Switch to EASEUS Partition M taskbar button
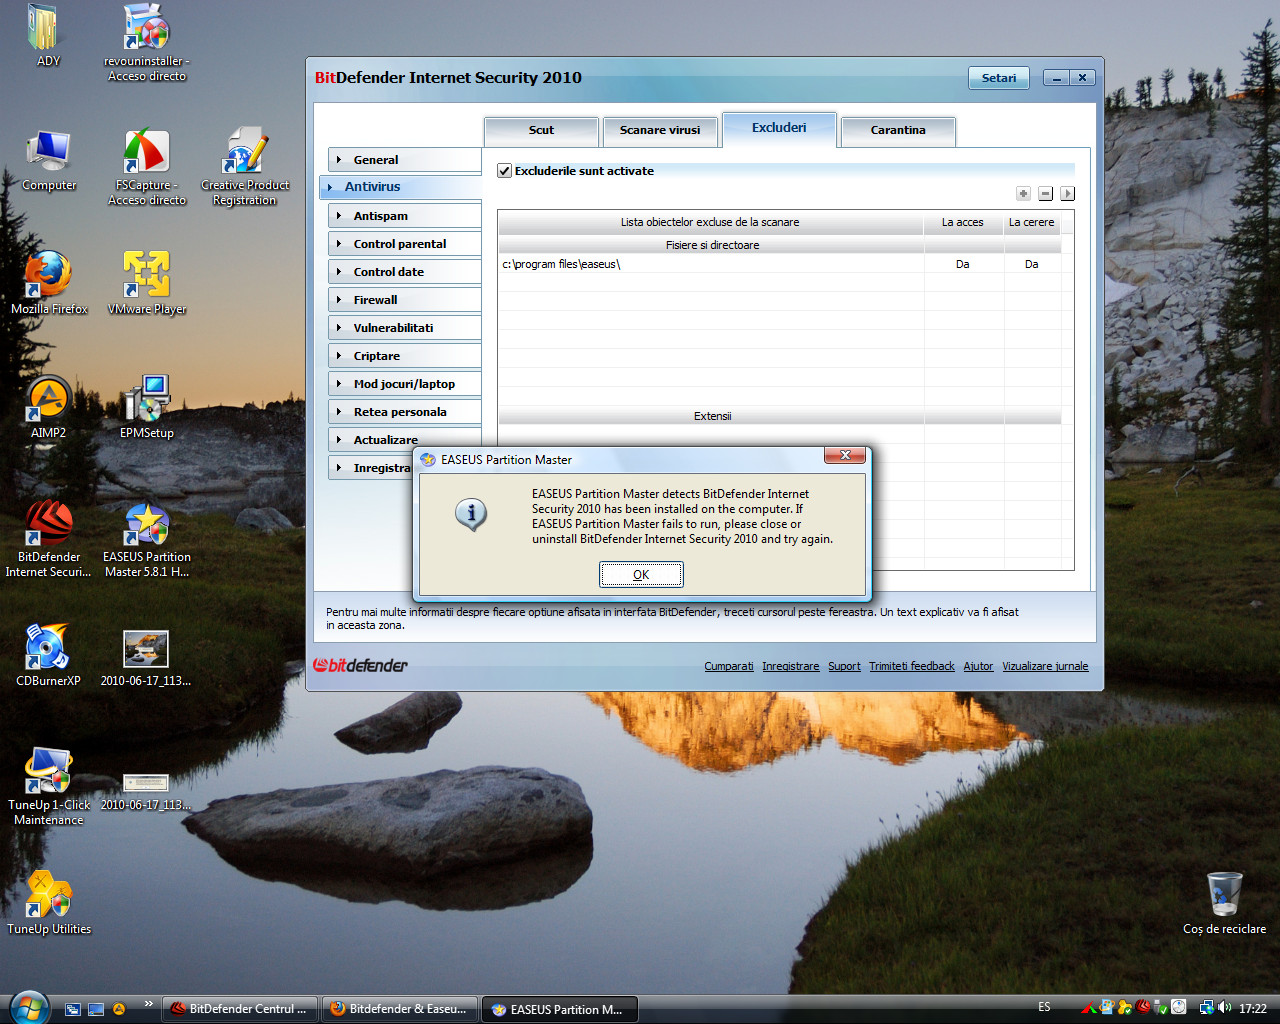 (560, 1009)
